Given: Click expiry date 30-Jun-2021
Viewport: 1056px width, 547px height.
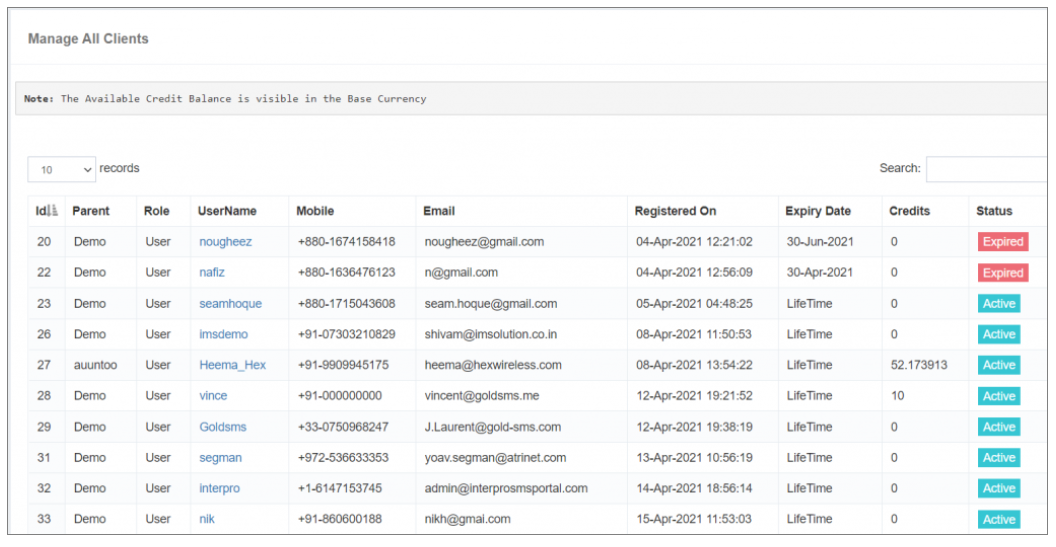Looking at the screenshot, I should 820,242.
